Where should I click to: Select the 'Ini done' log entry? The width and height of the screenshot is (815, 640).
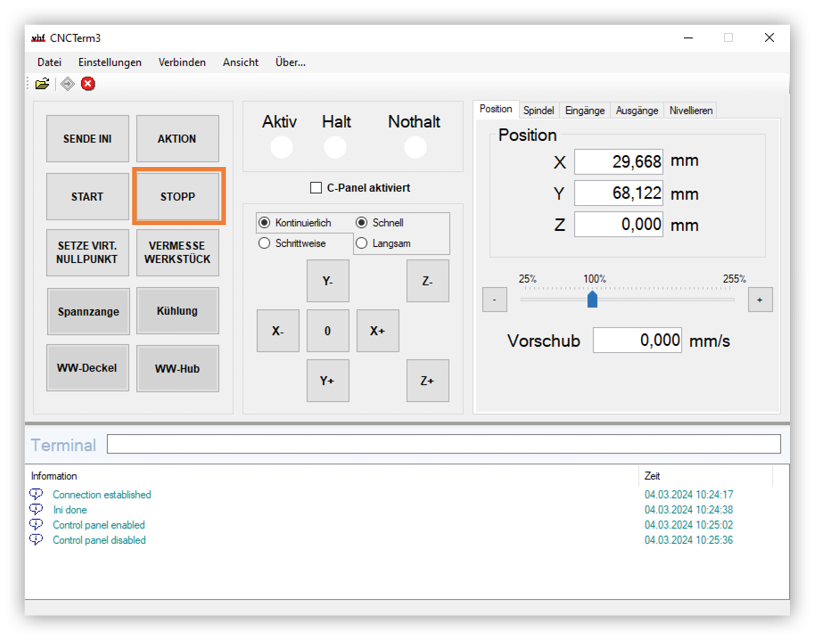pos(70,510)
